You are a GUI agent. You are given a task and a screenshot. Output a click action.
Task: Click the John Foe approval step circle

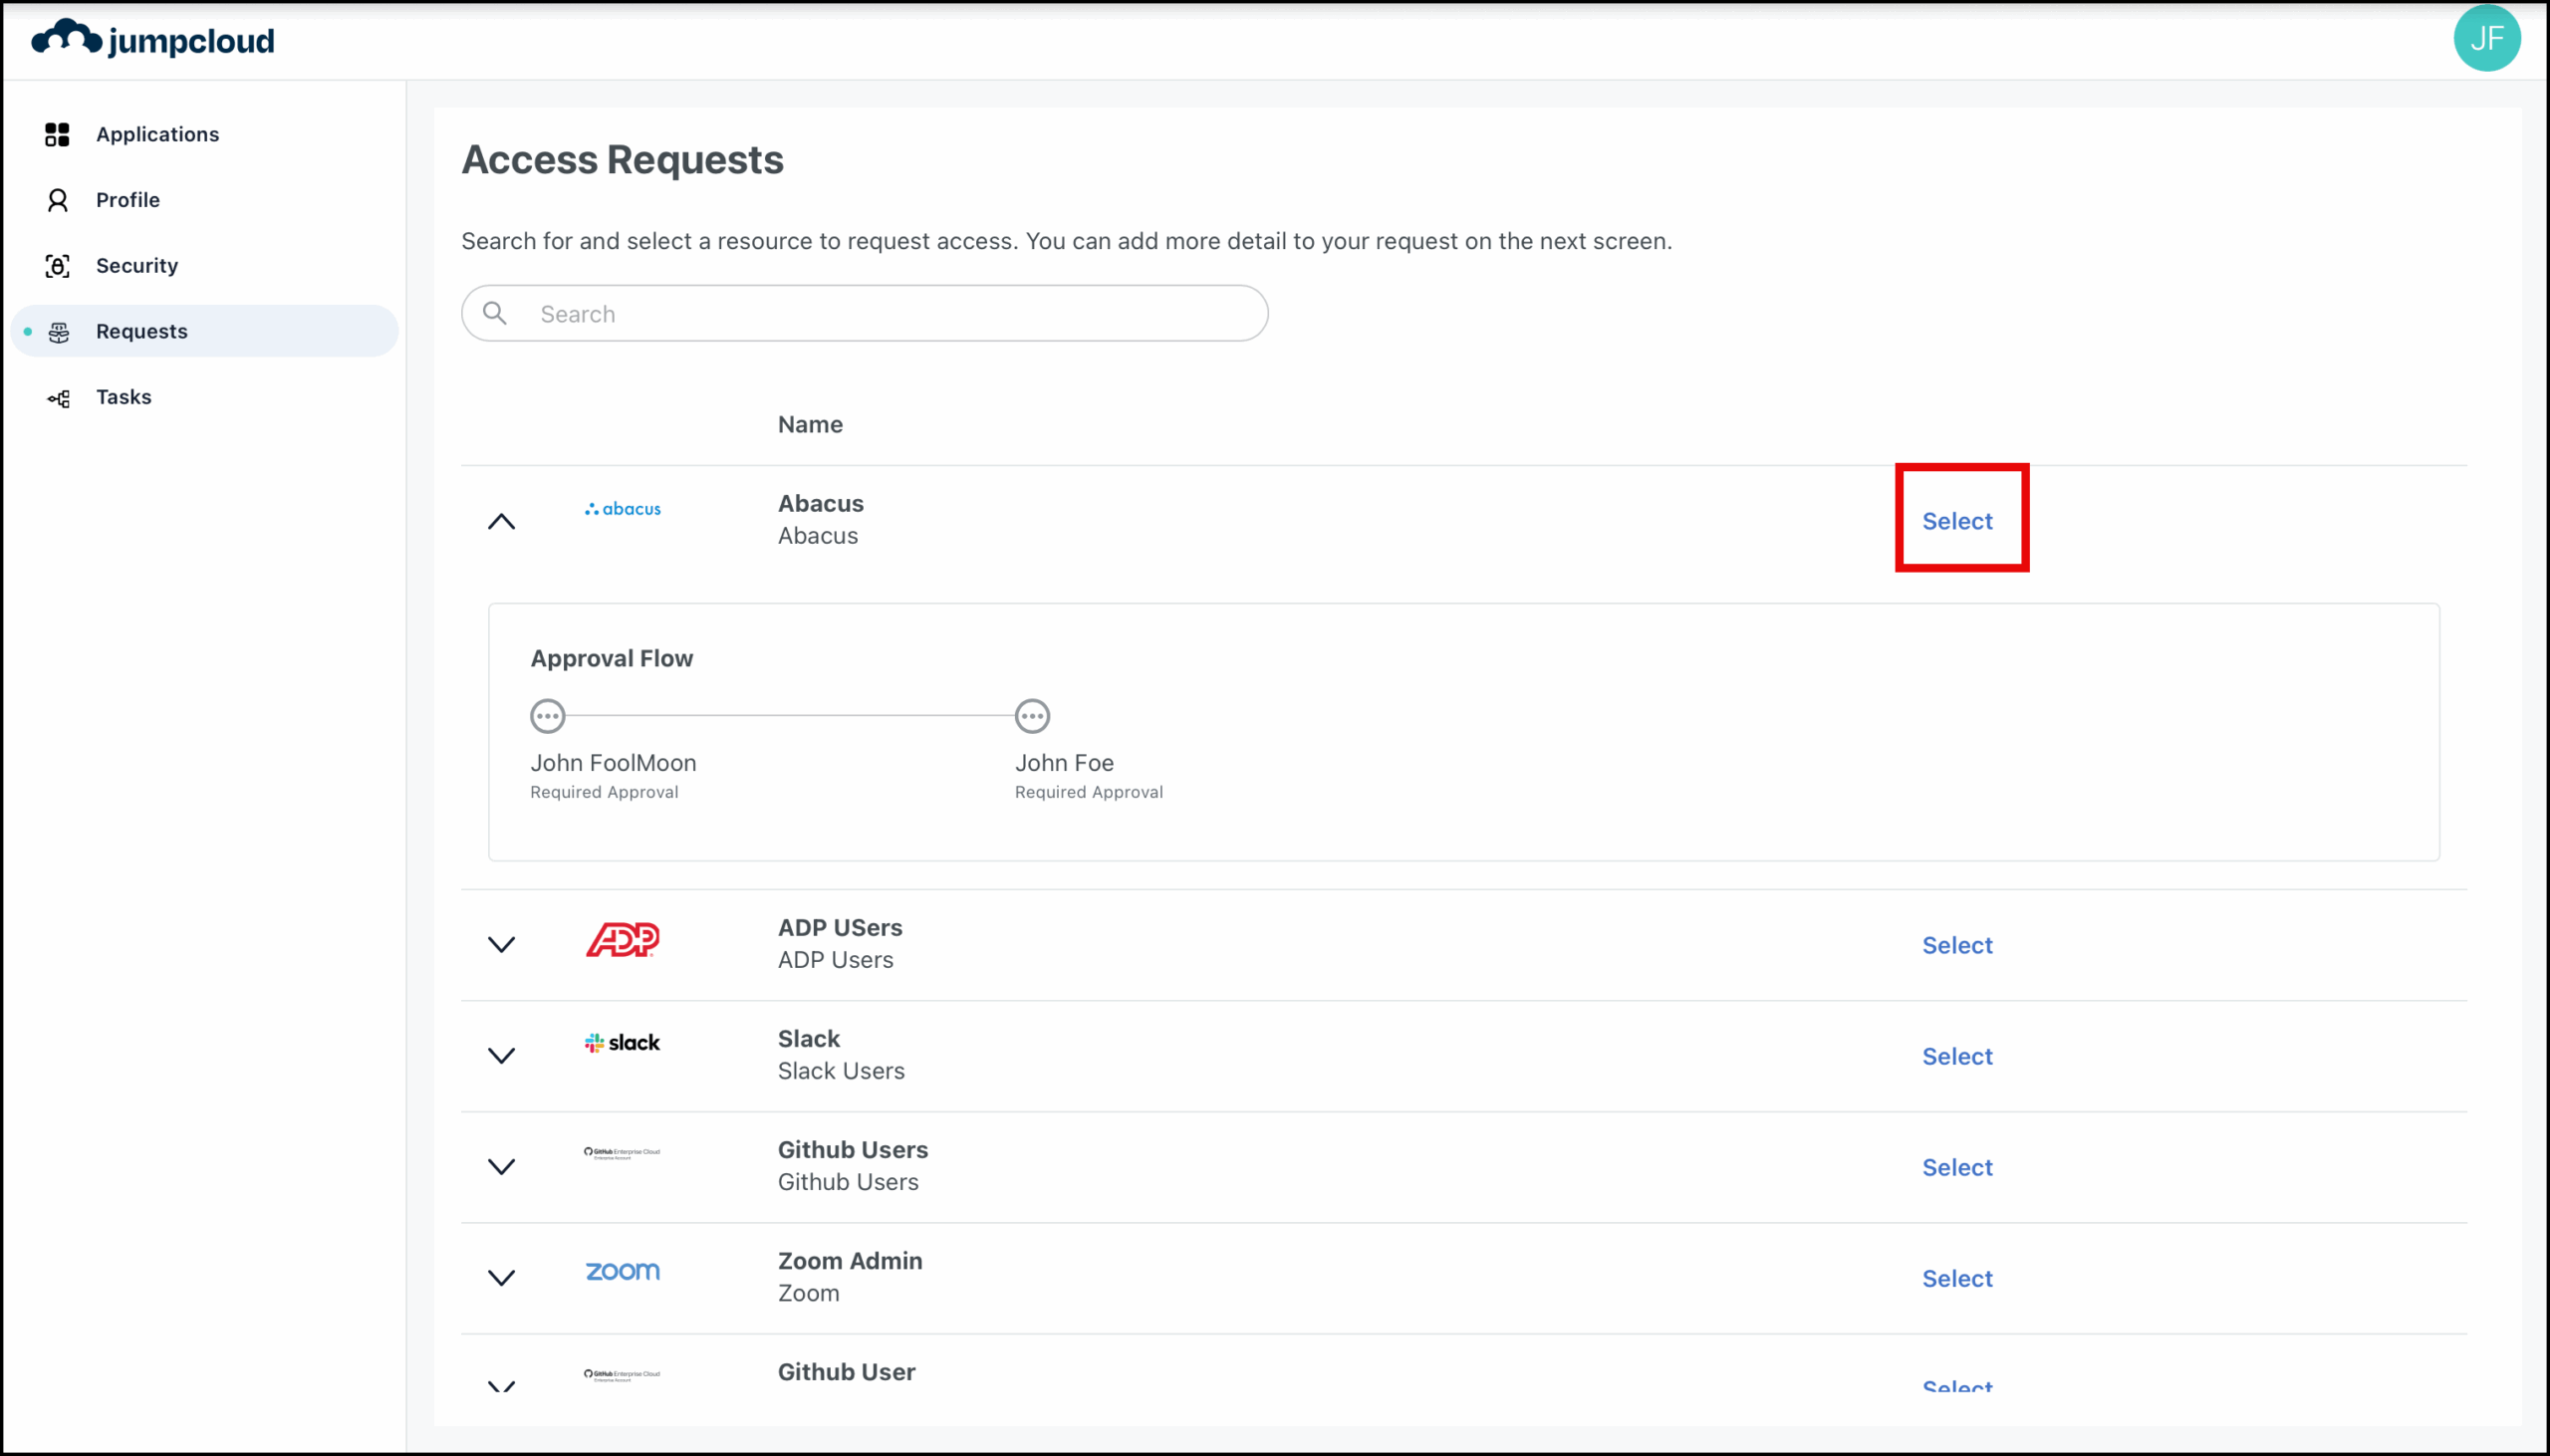(x=1032, y=716)
